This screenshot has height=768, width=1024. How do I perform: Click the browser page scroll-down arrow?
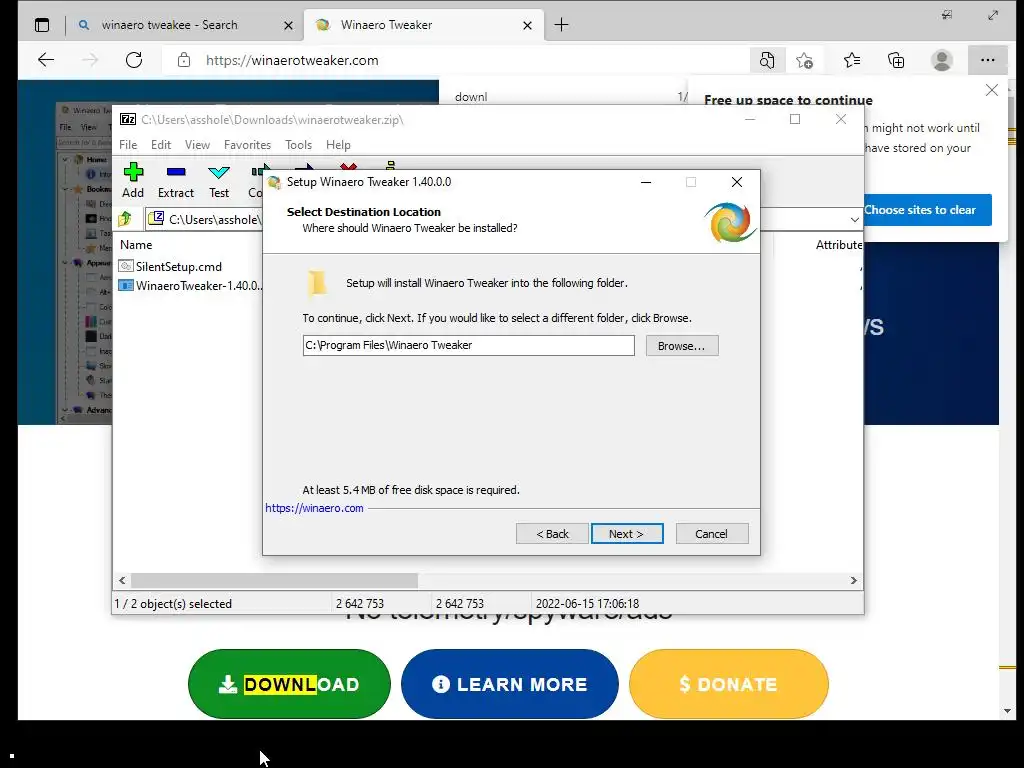pos(1007,711)
